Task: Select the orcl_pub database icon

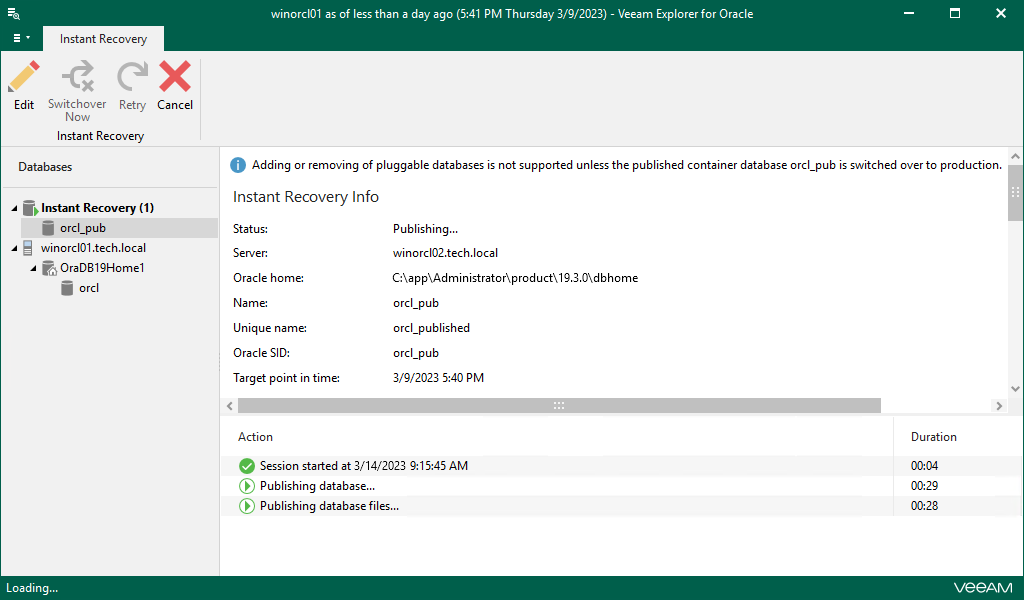Action: point(48,228)
